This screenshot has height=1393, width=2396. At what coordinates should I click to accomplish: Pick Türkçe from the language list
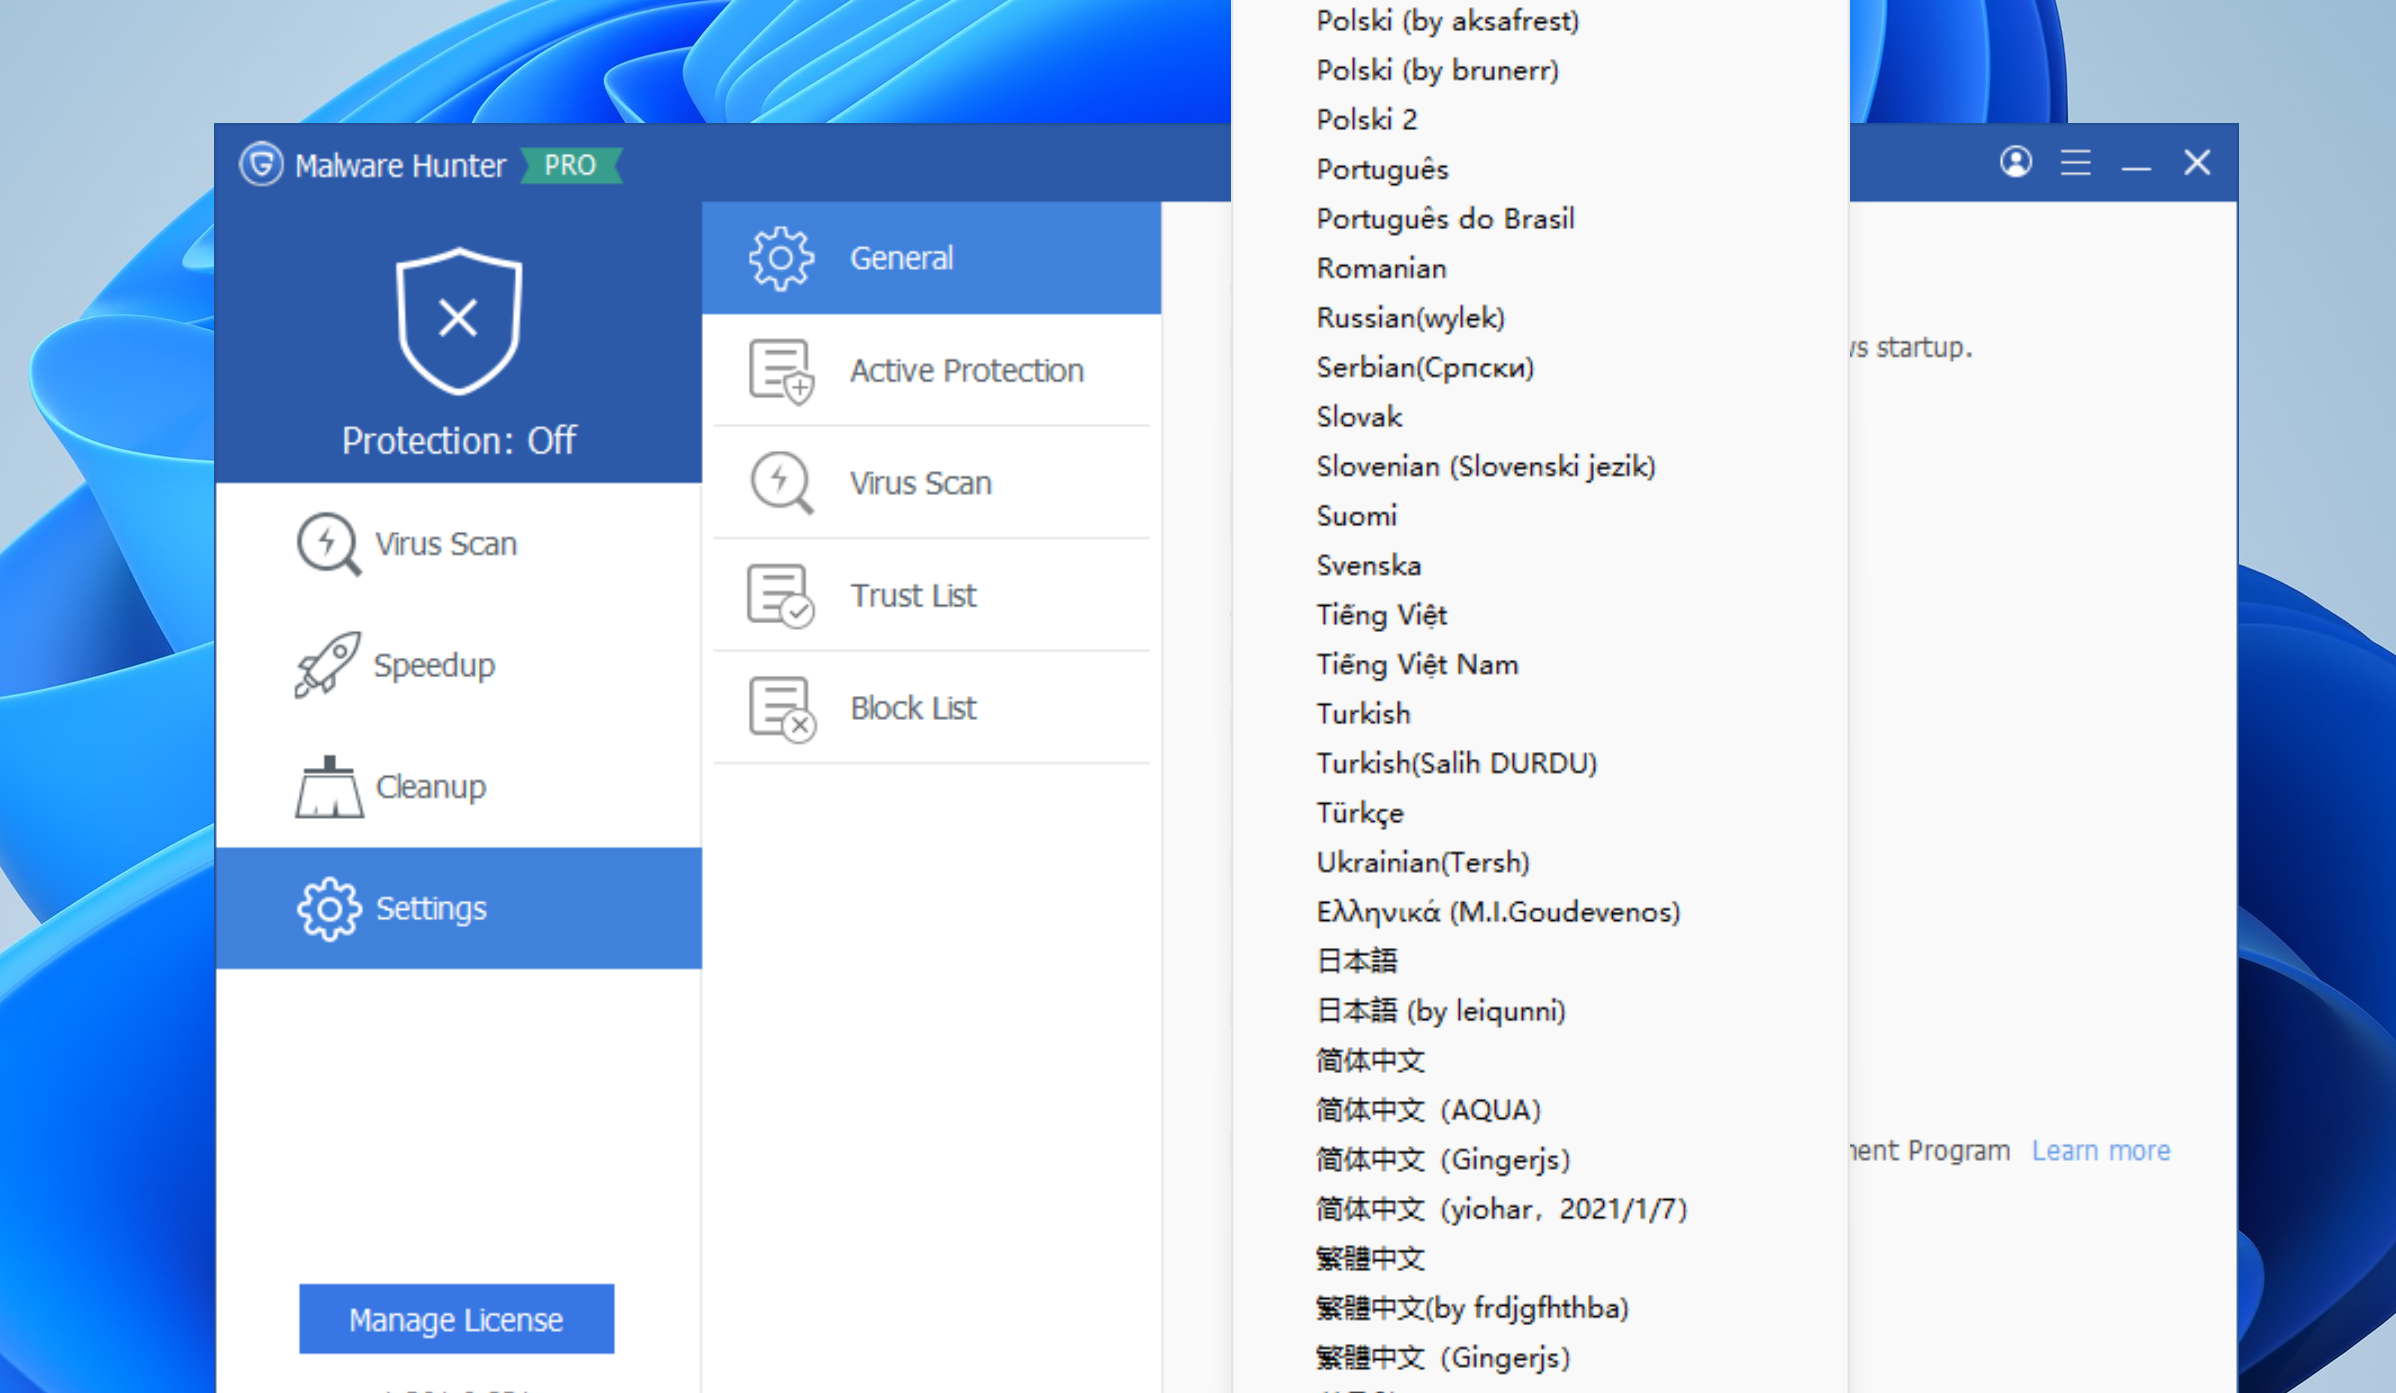click(1360, 813)
